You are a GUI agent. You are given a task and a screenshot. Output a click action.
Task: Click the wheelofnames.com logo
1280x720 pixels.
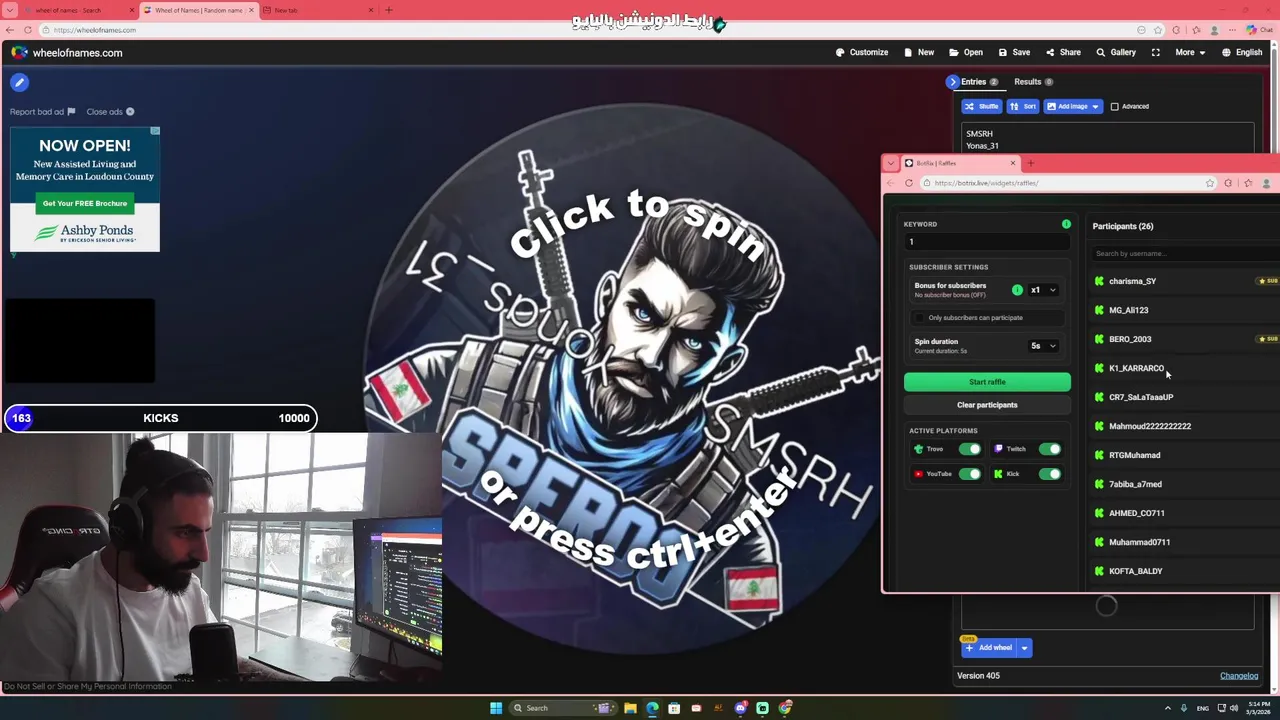click(66, 52)
